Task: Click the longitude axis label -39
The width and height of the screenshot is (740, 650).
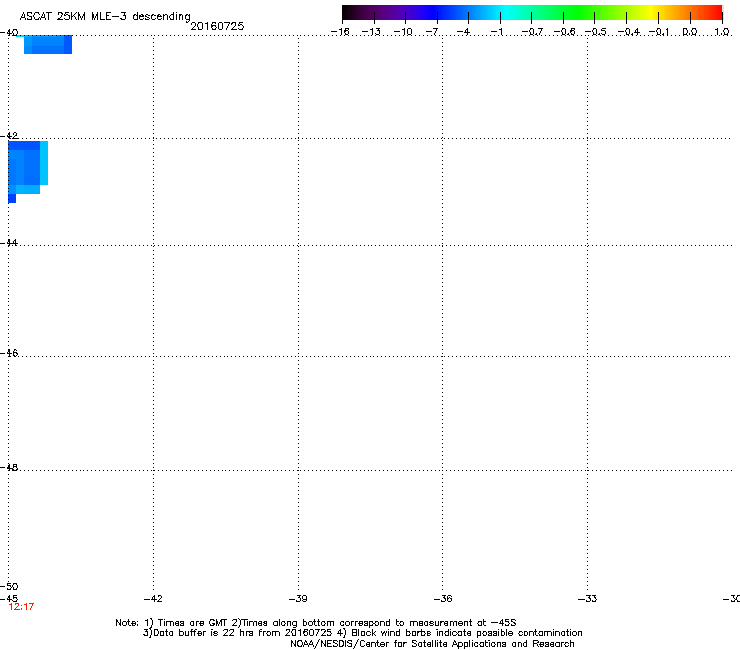Action: tap(298, 599)
